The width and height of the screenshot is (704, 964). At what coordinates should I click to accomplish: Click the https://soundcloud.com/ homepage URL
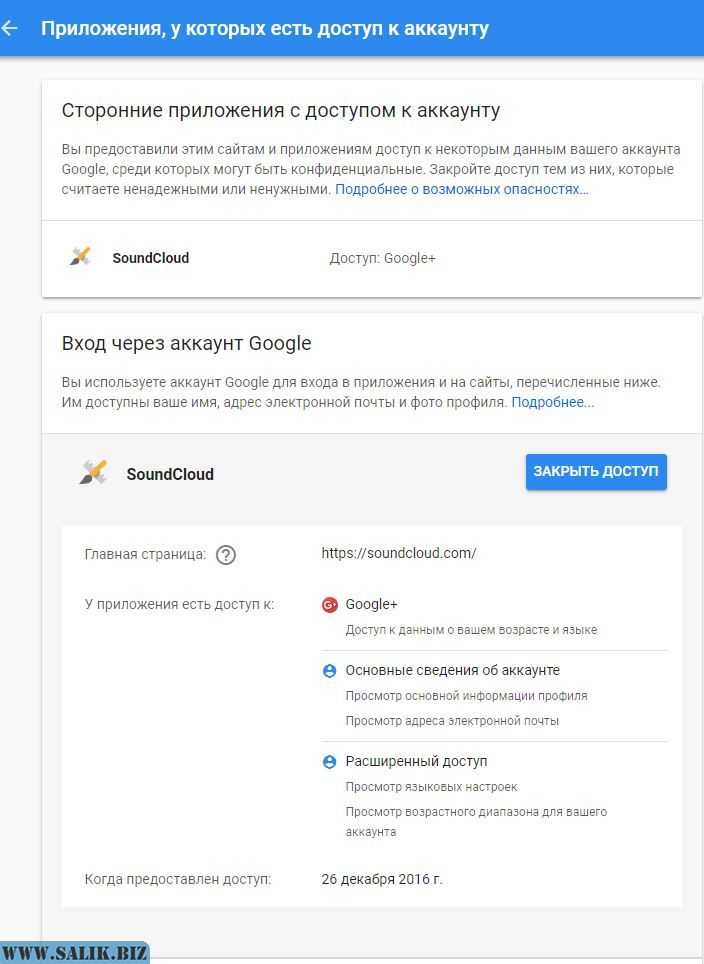click(x=399, y=553)
